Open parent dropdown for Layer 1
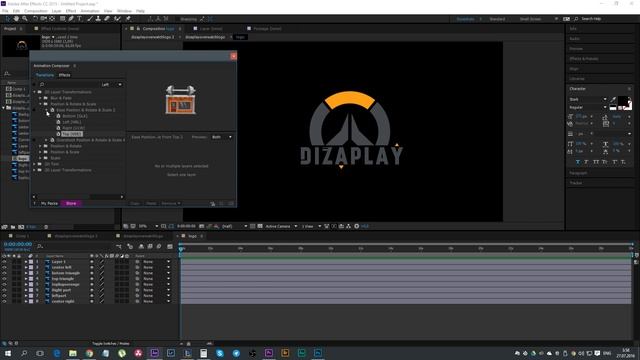 point(156,262)
